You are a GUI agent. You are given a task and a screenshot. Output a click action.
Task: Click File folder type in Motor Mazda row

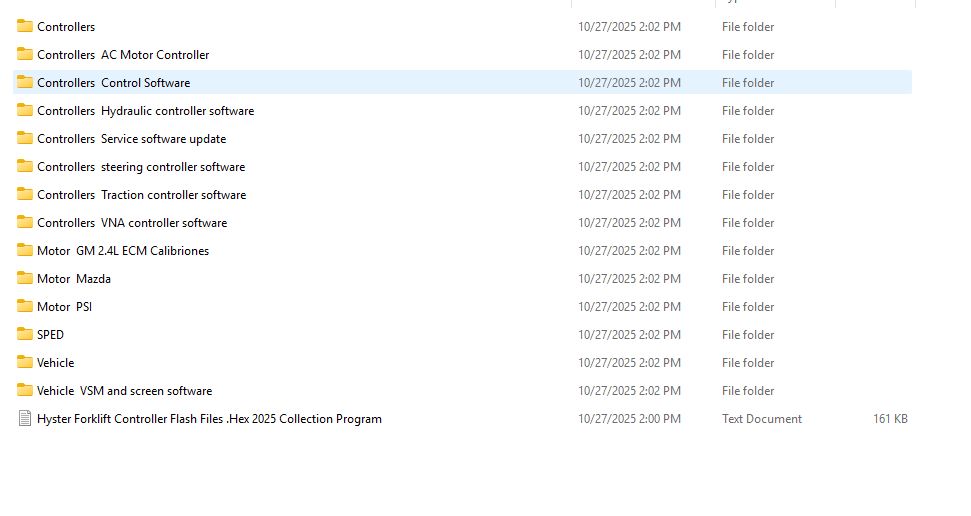tap(748, 279)
